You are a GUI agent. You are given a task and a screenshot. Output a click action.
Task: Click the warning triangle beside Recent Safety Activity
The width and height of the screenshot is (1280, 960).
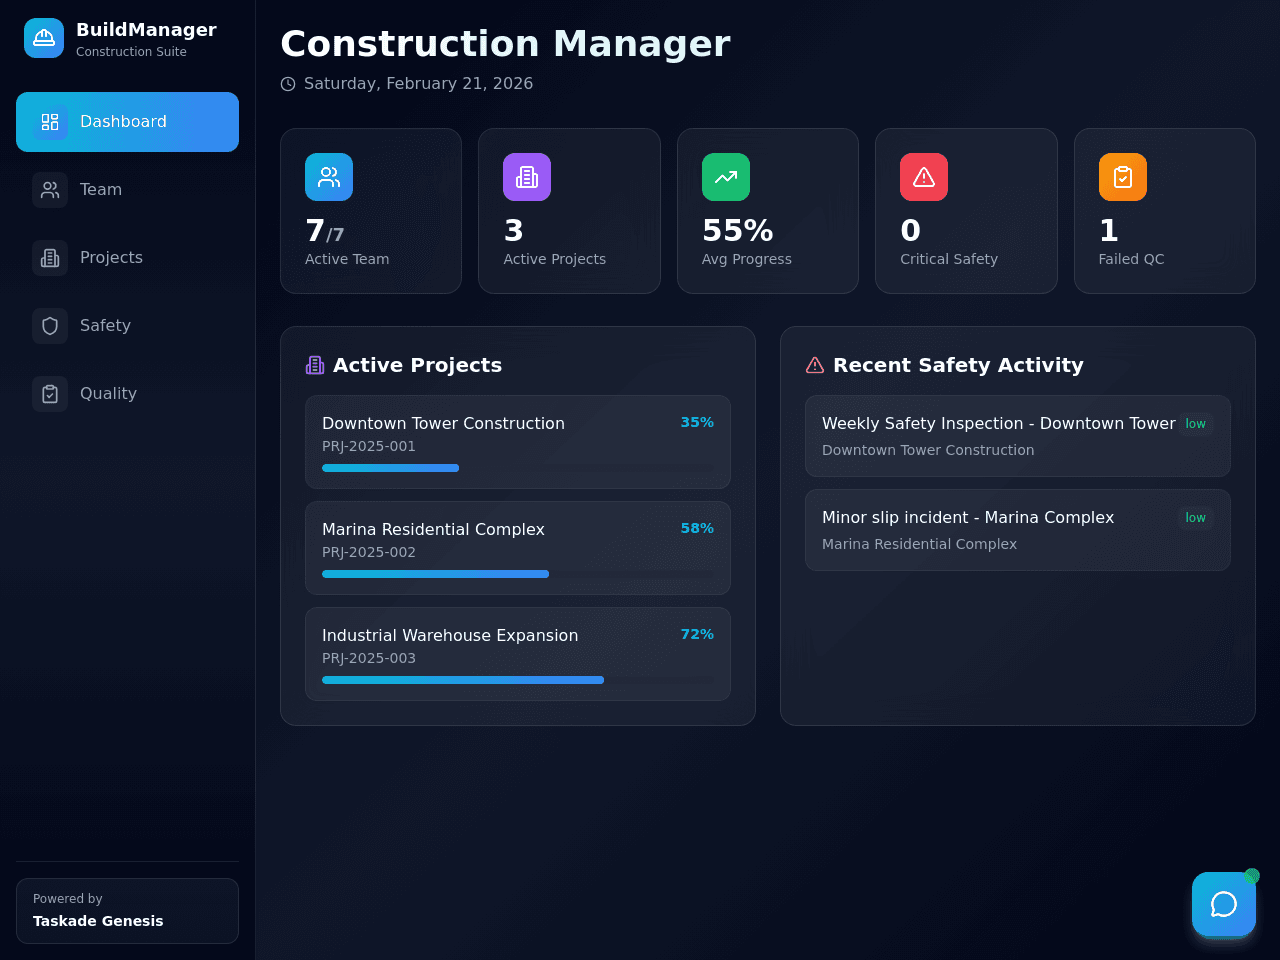(x=815, y=365)
